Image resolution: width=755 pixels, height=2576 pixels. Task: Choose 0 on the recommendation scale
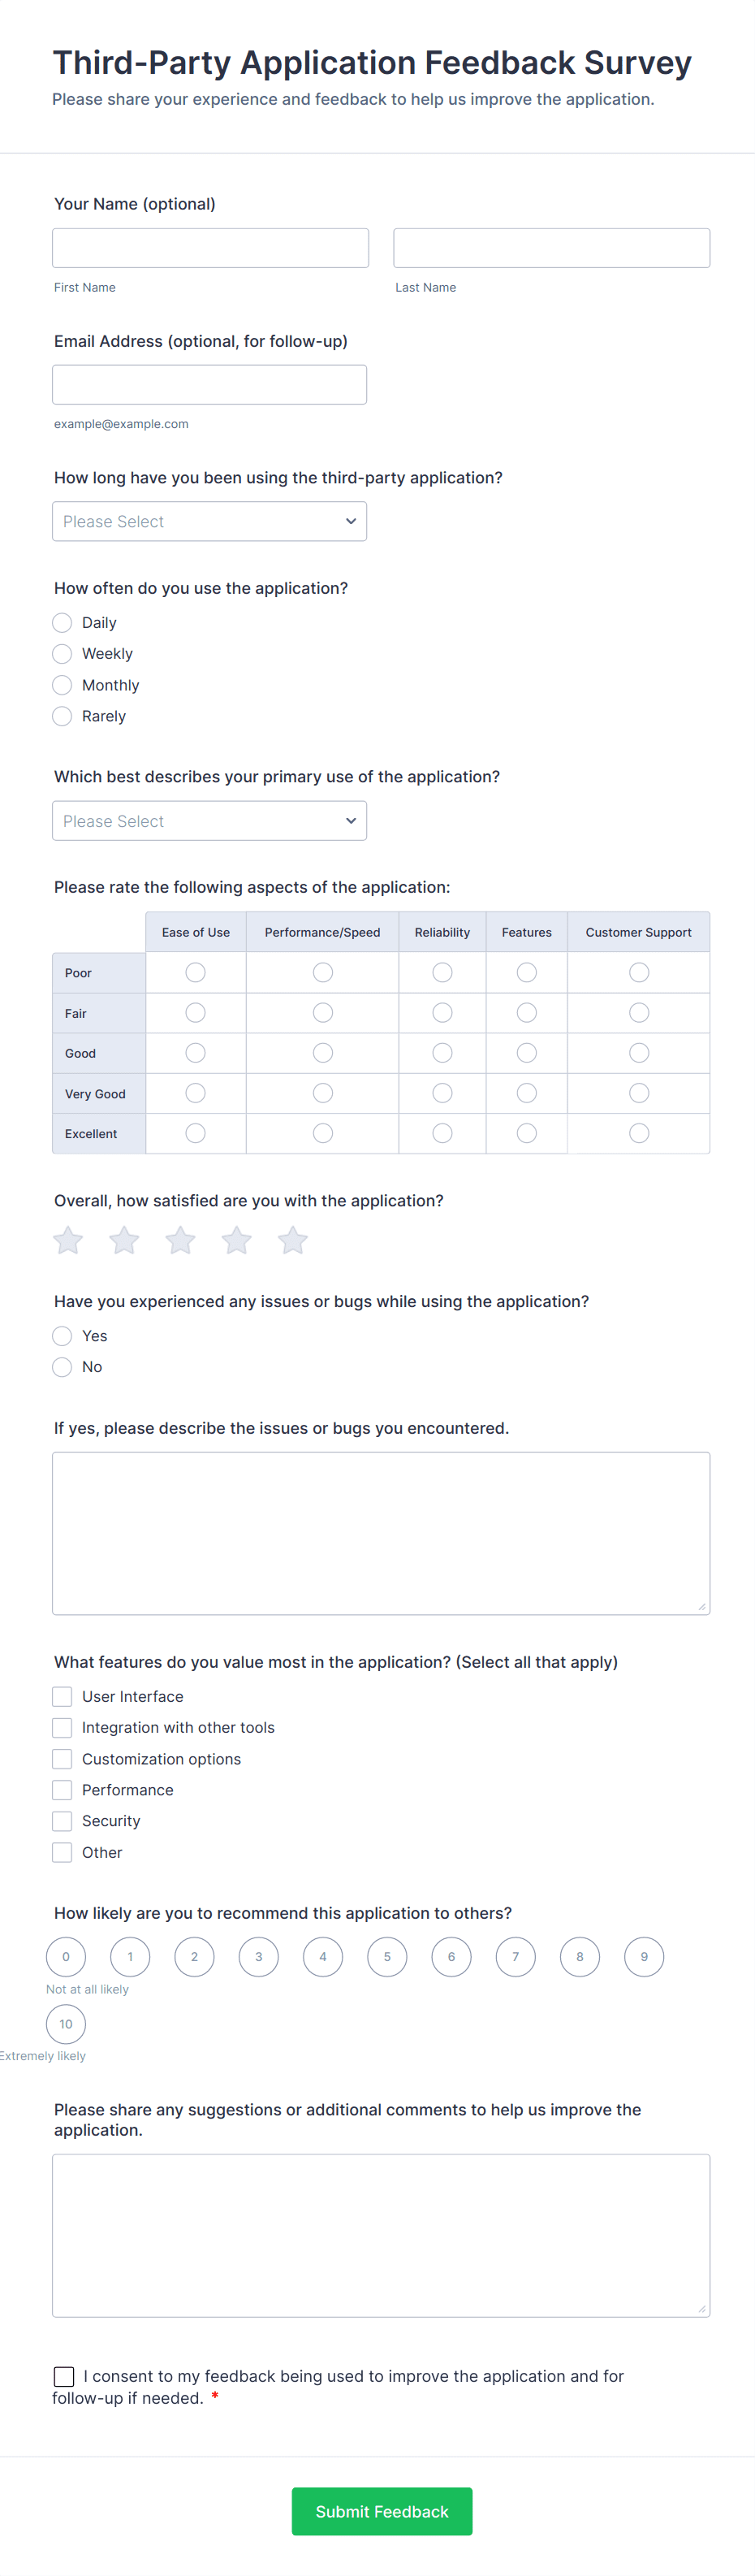click(66, 1956)
